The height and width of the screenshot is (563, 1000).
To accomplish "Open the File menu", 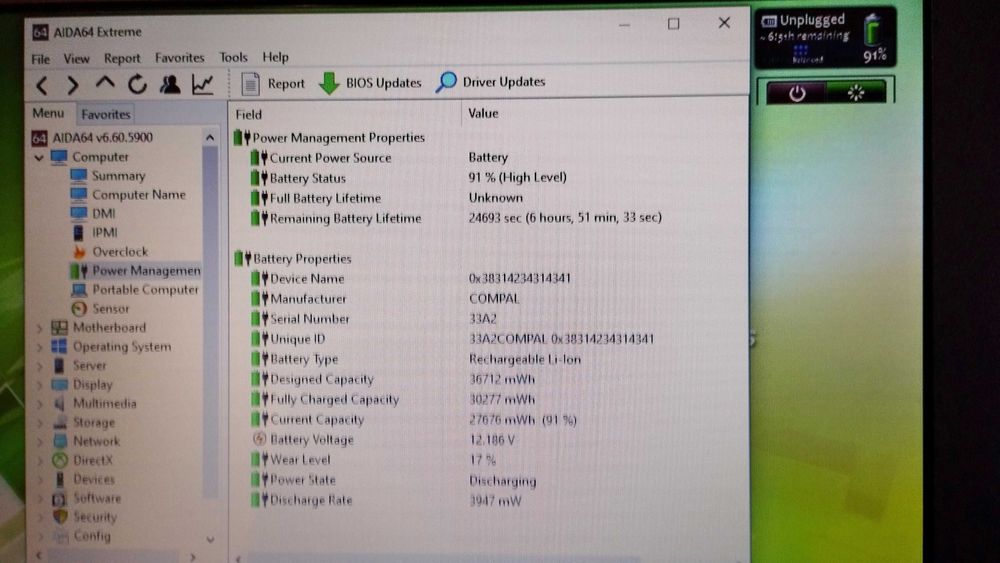I will (x=40, y=59).
